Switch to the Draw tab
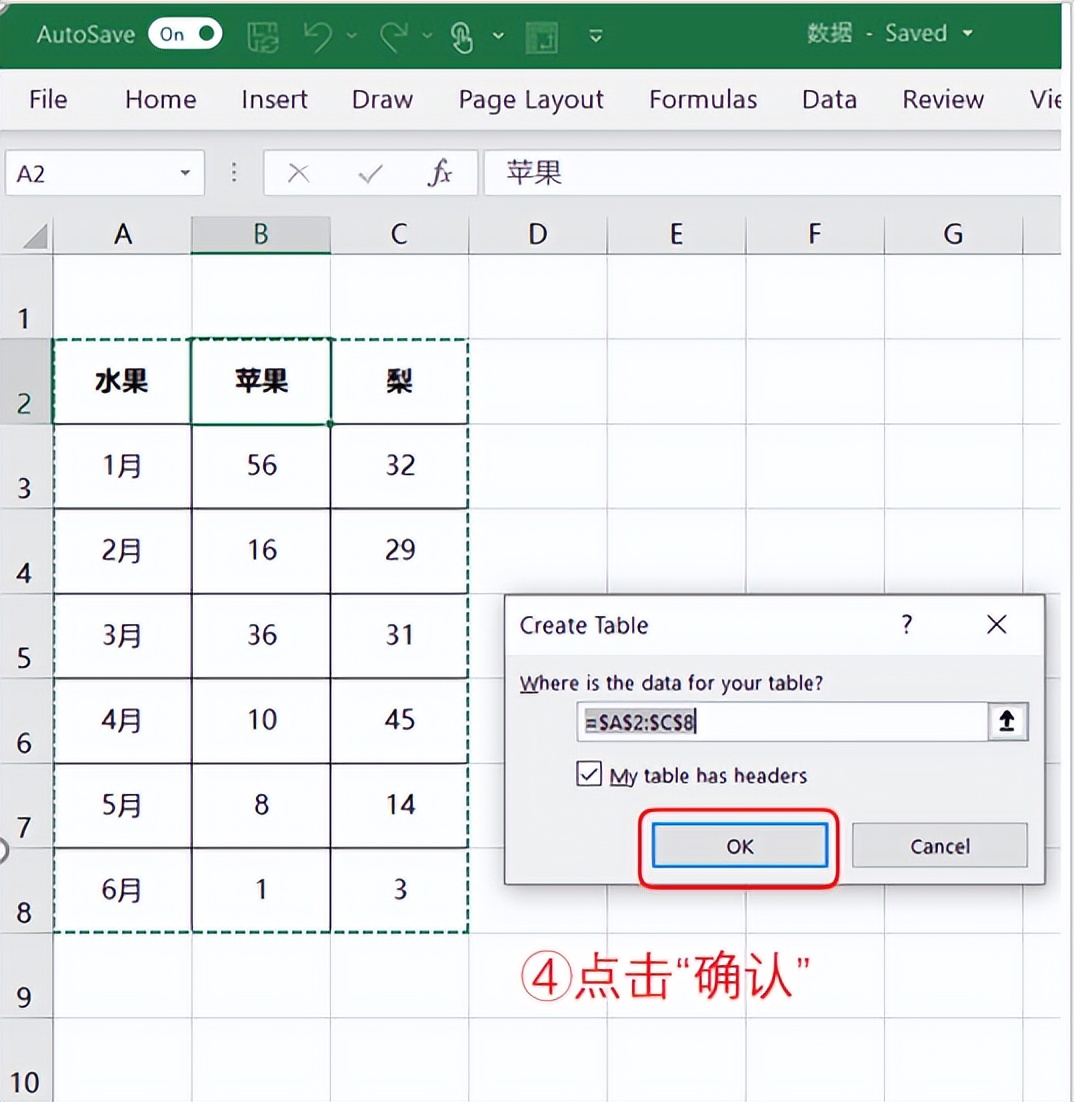1074x1102 pixels. [382, 99]
